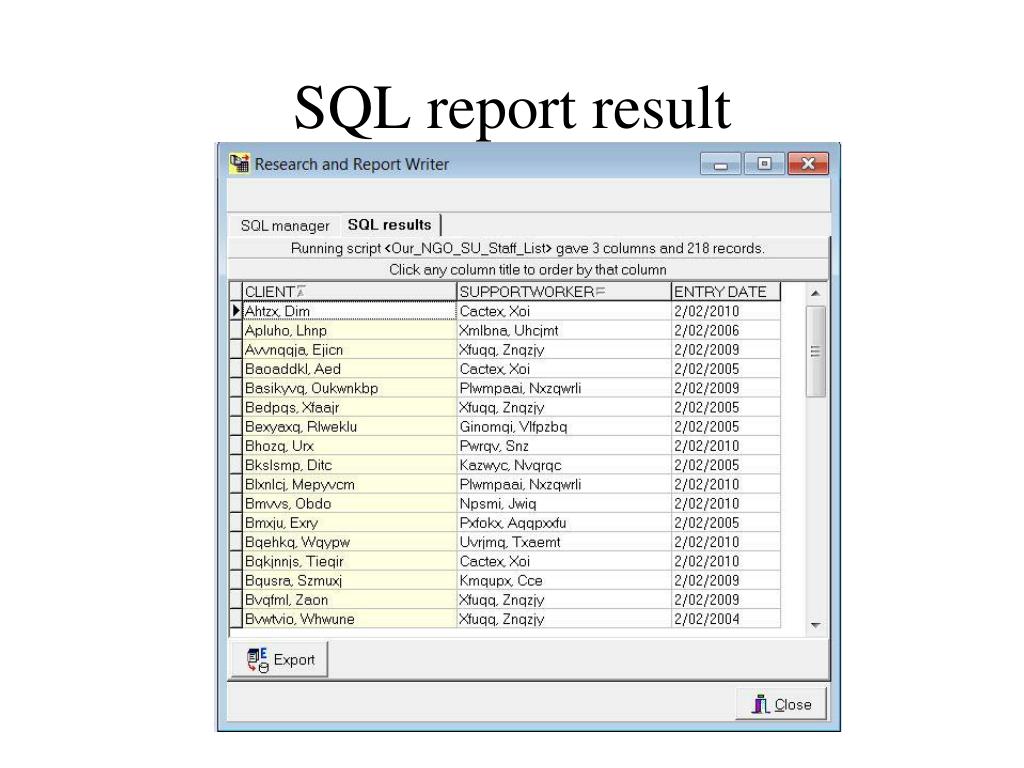Select client cell 'Bvwtvio, Whwune'

[x=349, y=619]
